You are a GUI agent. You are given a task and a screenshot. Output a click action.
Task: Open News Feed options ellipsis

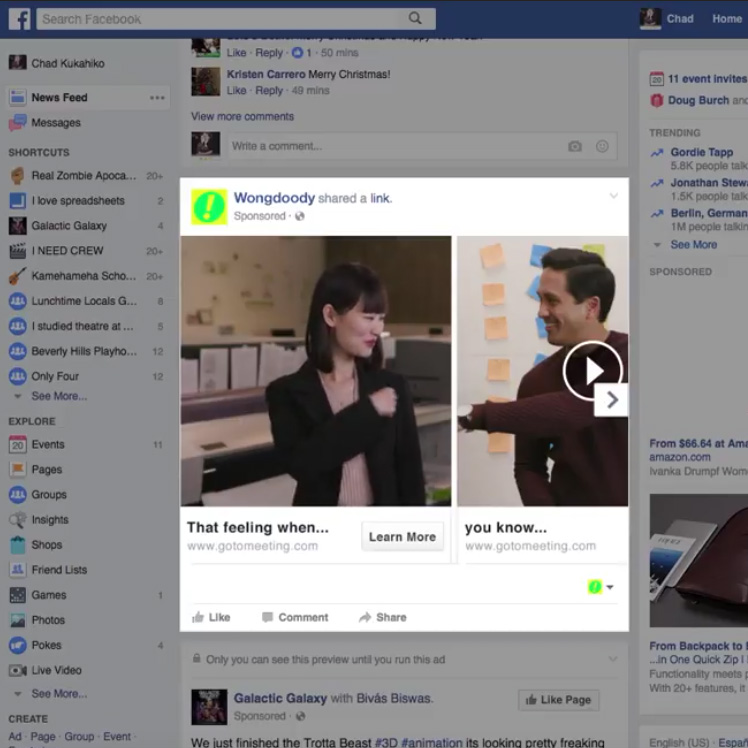[x=157, y=98]
